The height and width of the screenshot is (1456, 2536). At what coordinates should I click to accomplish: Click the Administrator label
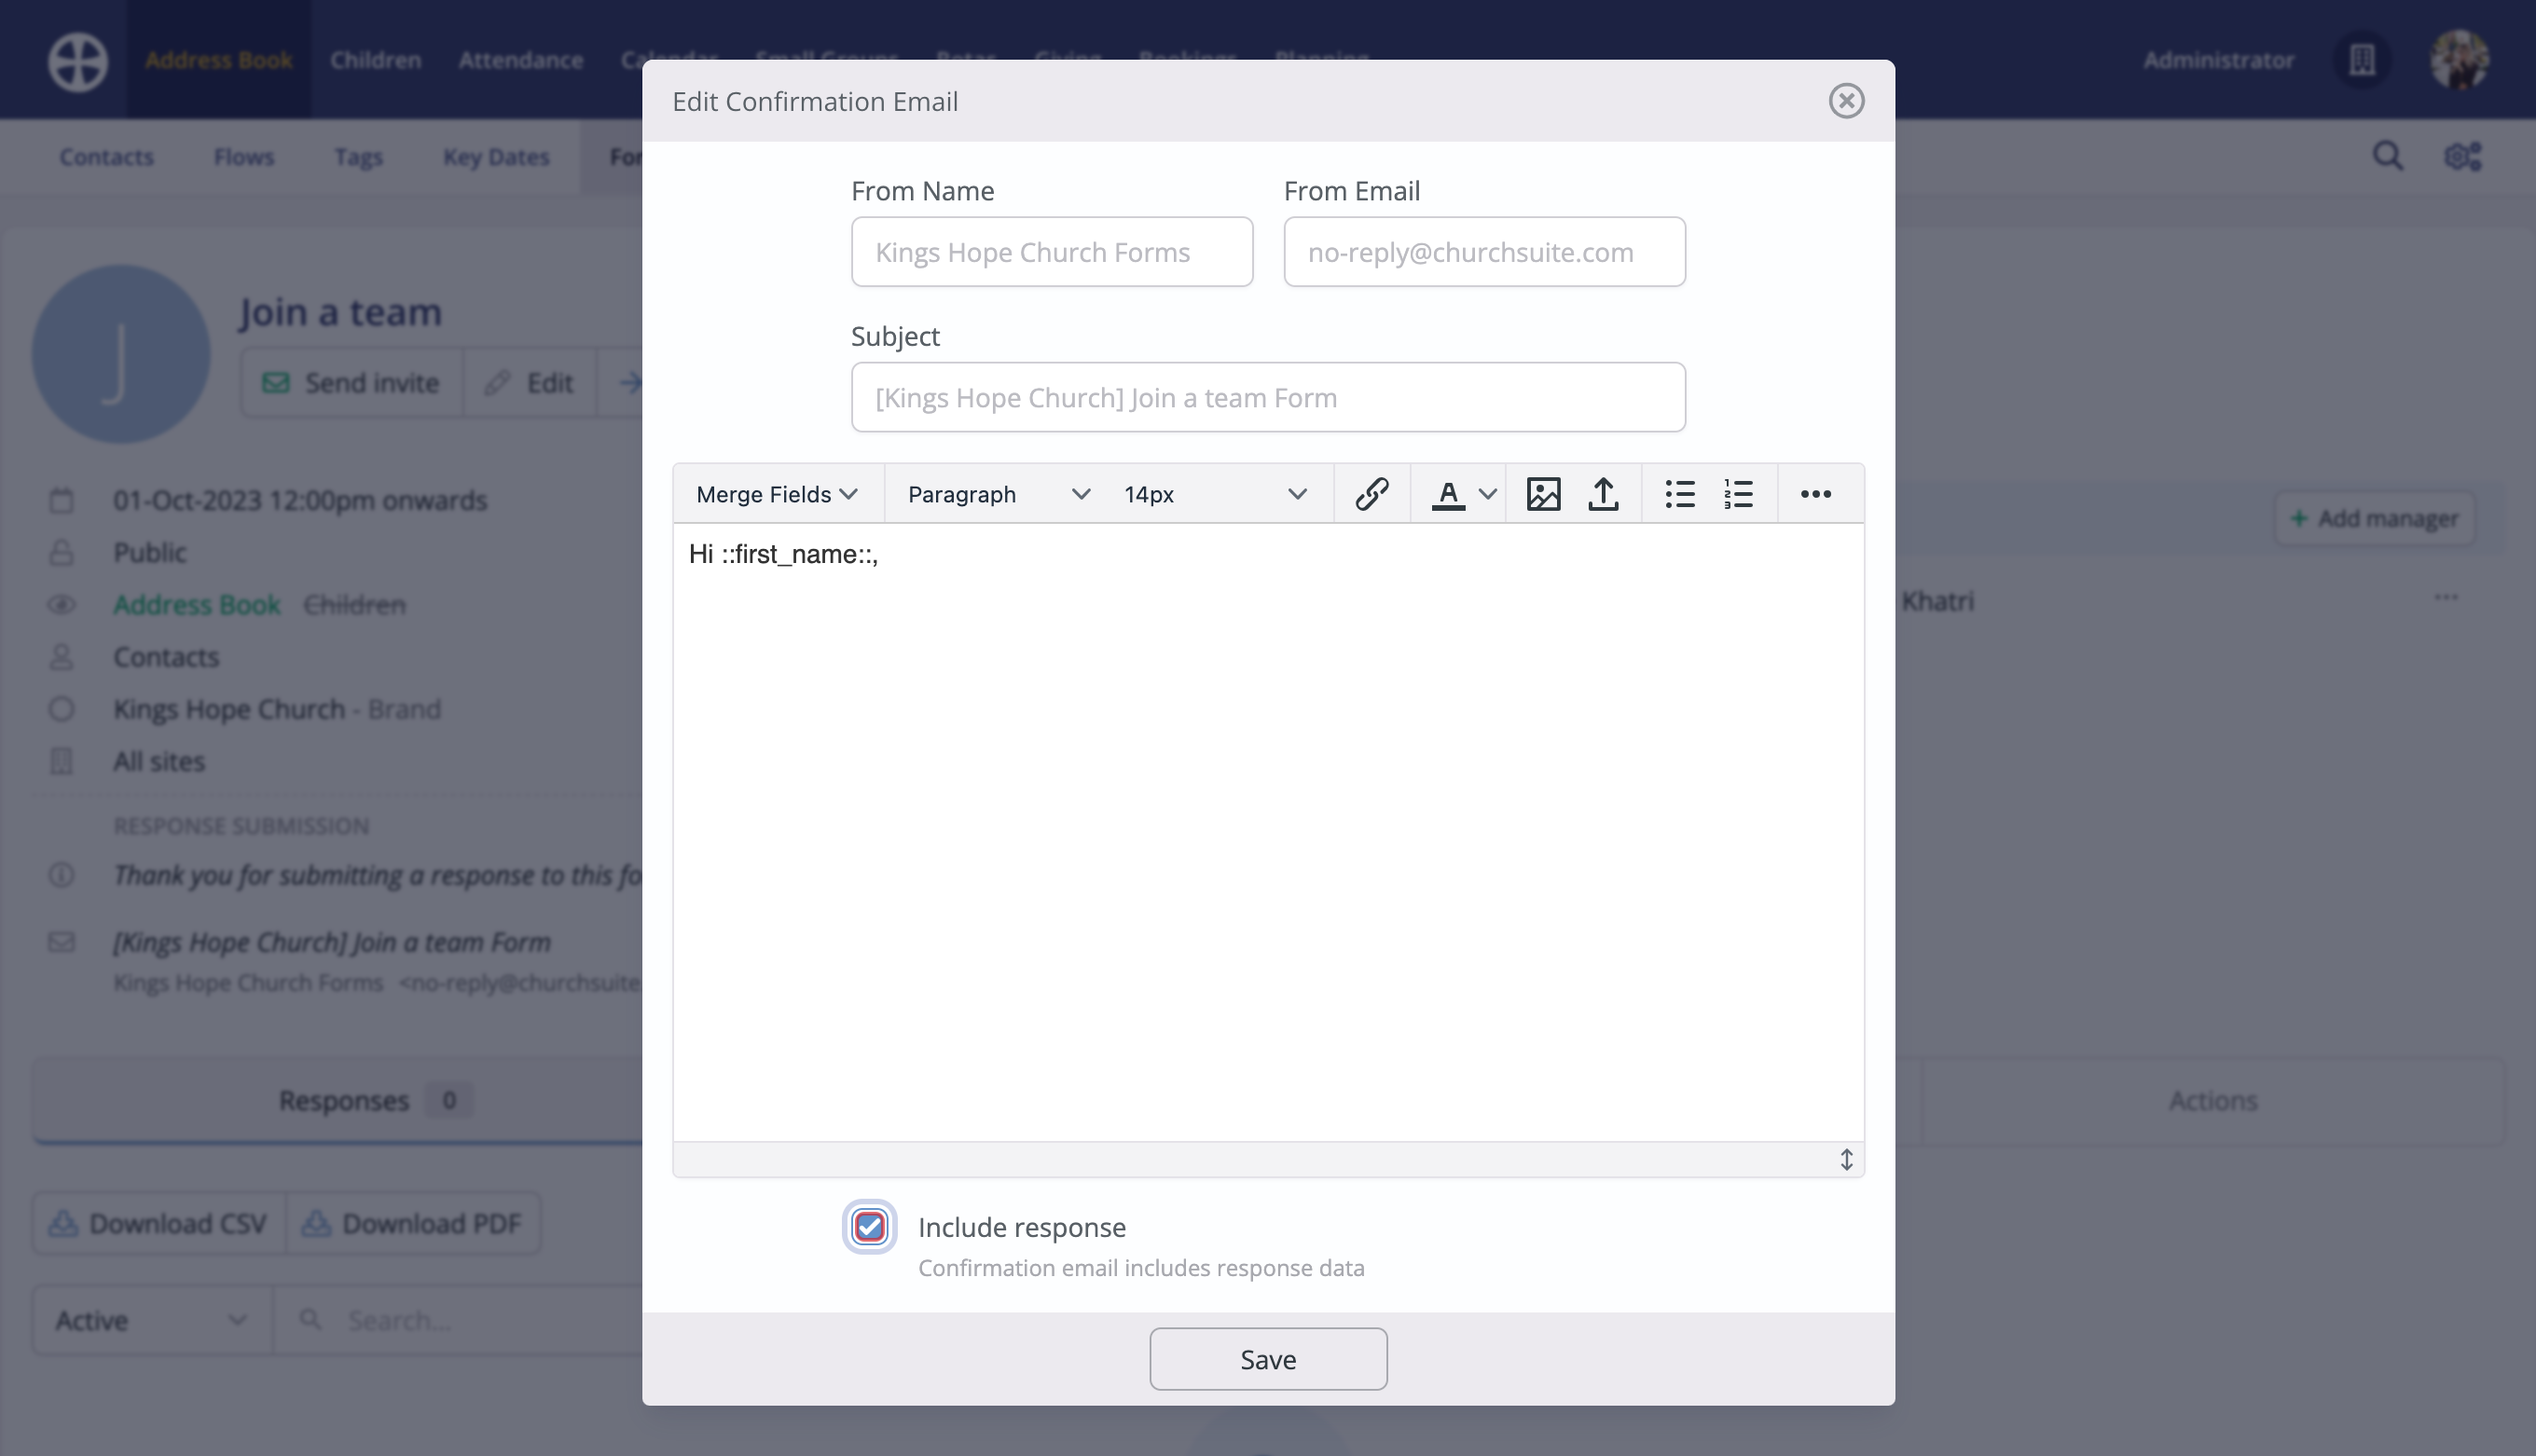pyautogui.click(x=2218, y=60)
